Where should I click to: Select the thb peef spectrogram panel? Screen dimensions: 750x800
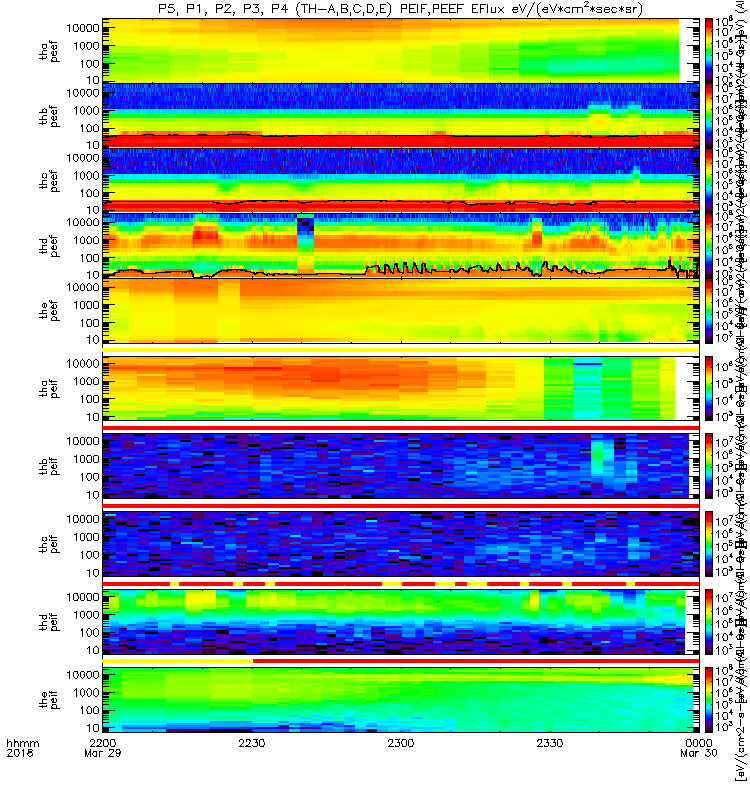401,115
